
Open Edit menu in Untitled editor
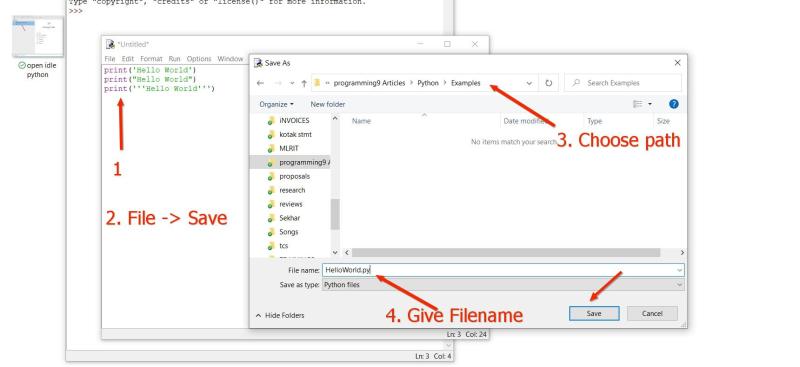point(128,59)
